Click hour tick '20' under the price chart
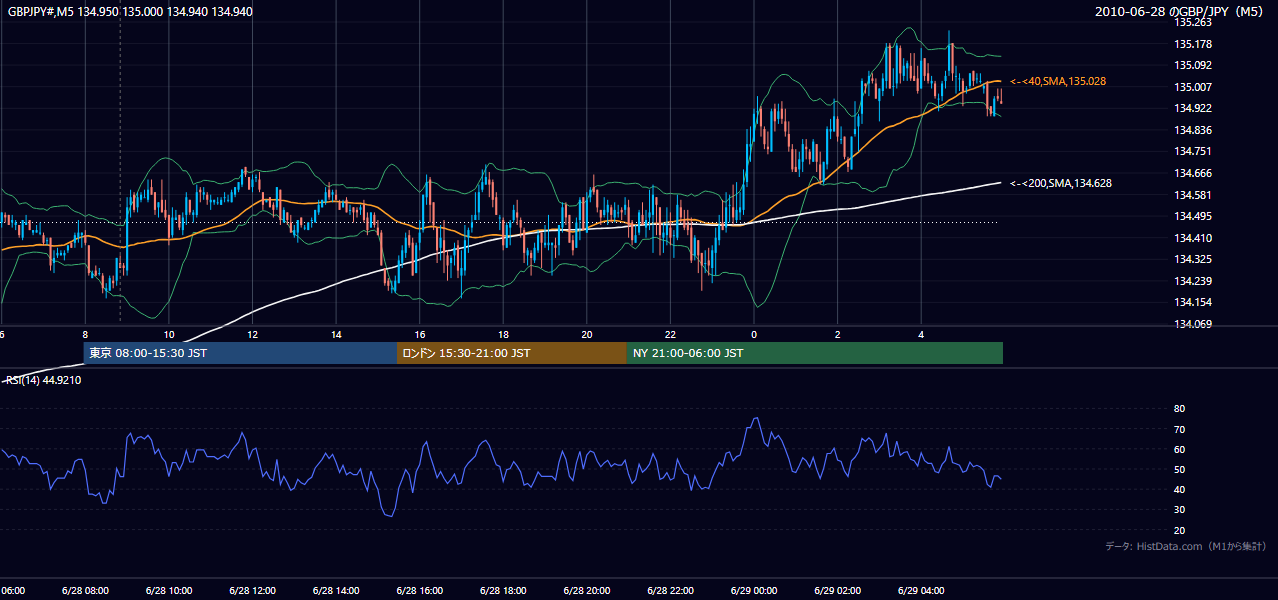The height and width of the screenshot is (600, 1278). [x=587, y=334]
